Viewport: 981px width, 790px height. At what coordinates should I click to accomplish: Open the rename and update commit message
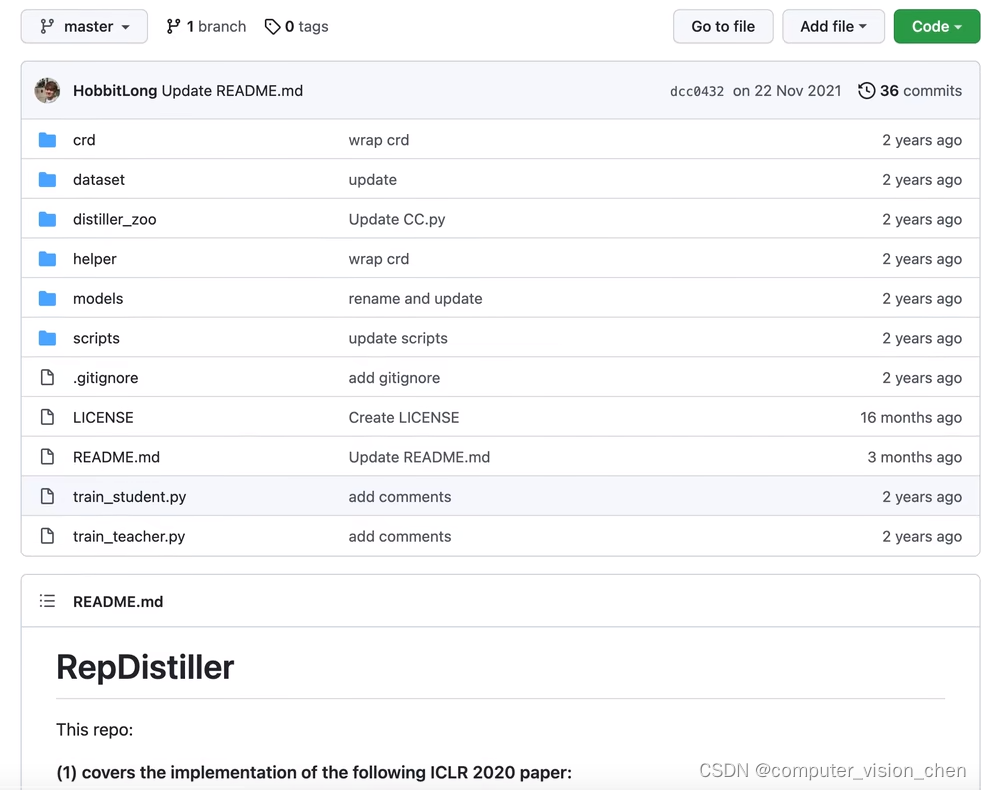click(x=415, y=298)
